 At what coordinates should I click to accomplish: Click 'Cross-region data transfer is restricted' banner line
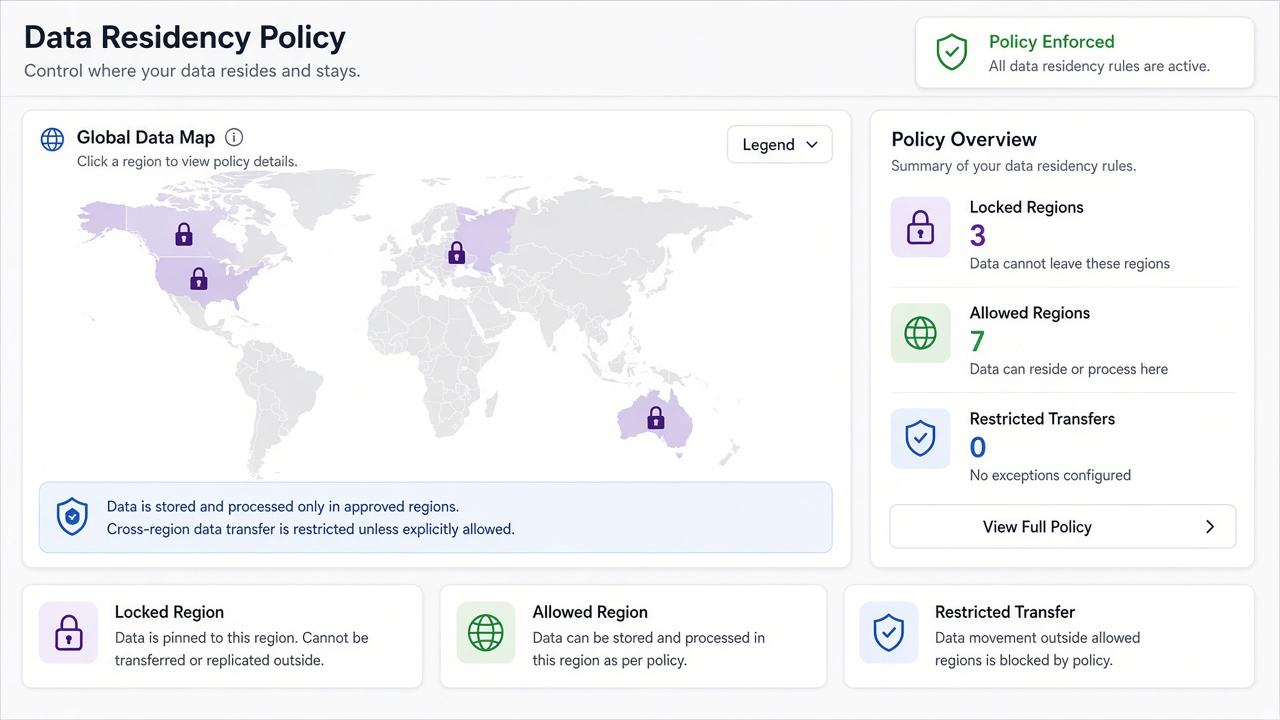pos(311,529)
